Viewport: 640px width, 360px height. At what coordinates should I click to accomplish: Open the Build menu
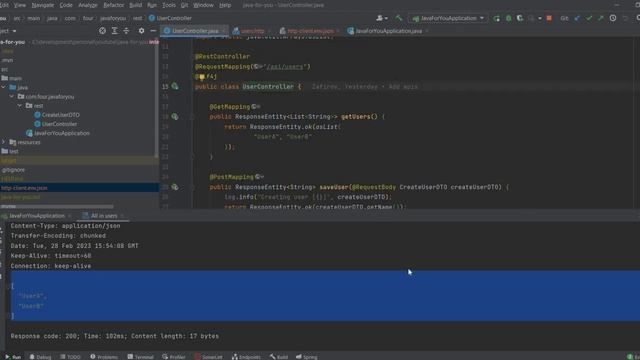point(136,5)
